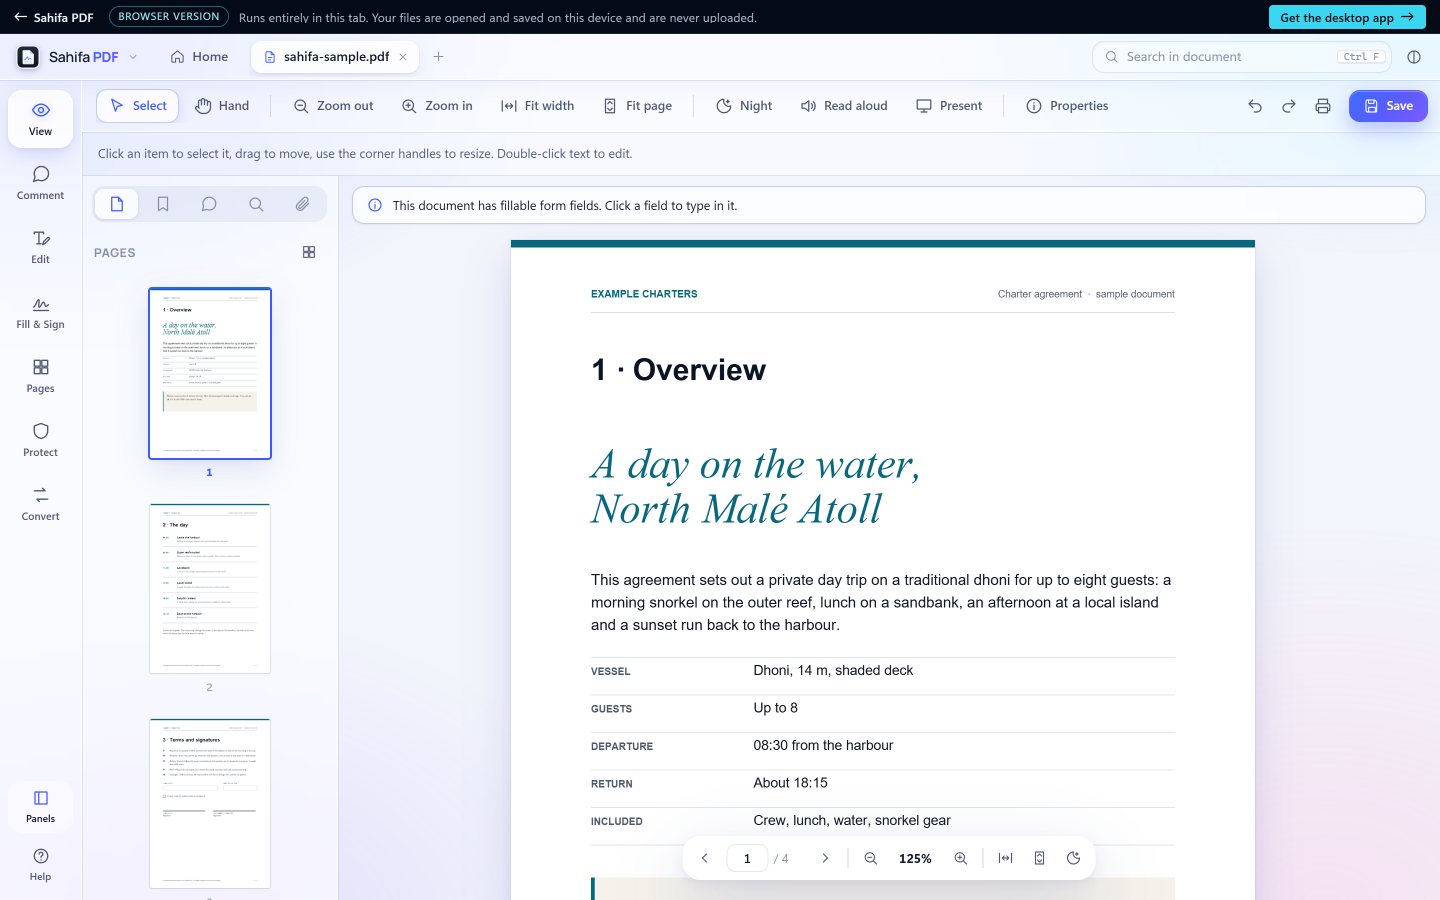Click the page number field in the bottom bar
This screenshot has width=1440, height=900.
point(747,858)
